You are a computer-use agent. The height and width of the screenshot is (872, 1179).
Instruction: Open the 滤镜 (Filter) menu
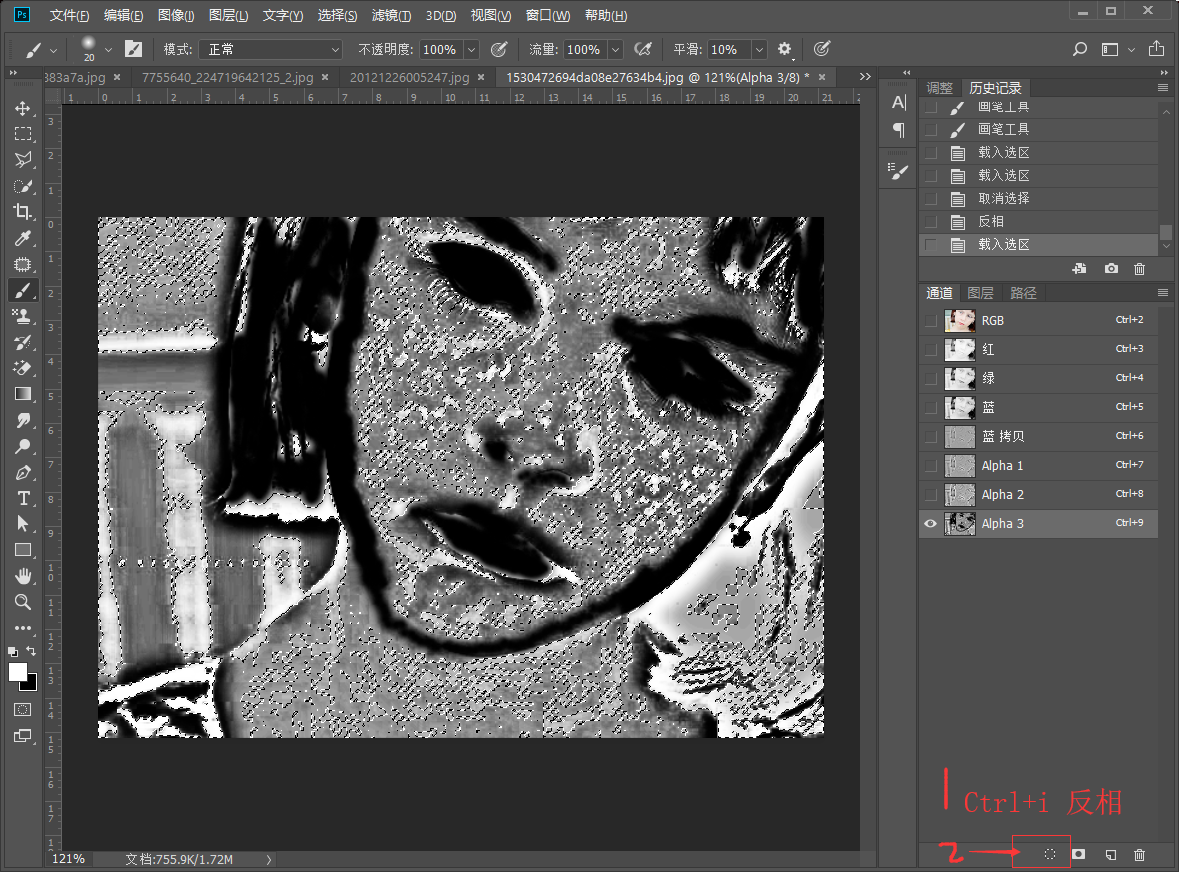pos(391,16)
